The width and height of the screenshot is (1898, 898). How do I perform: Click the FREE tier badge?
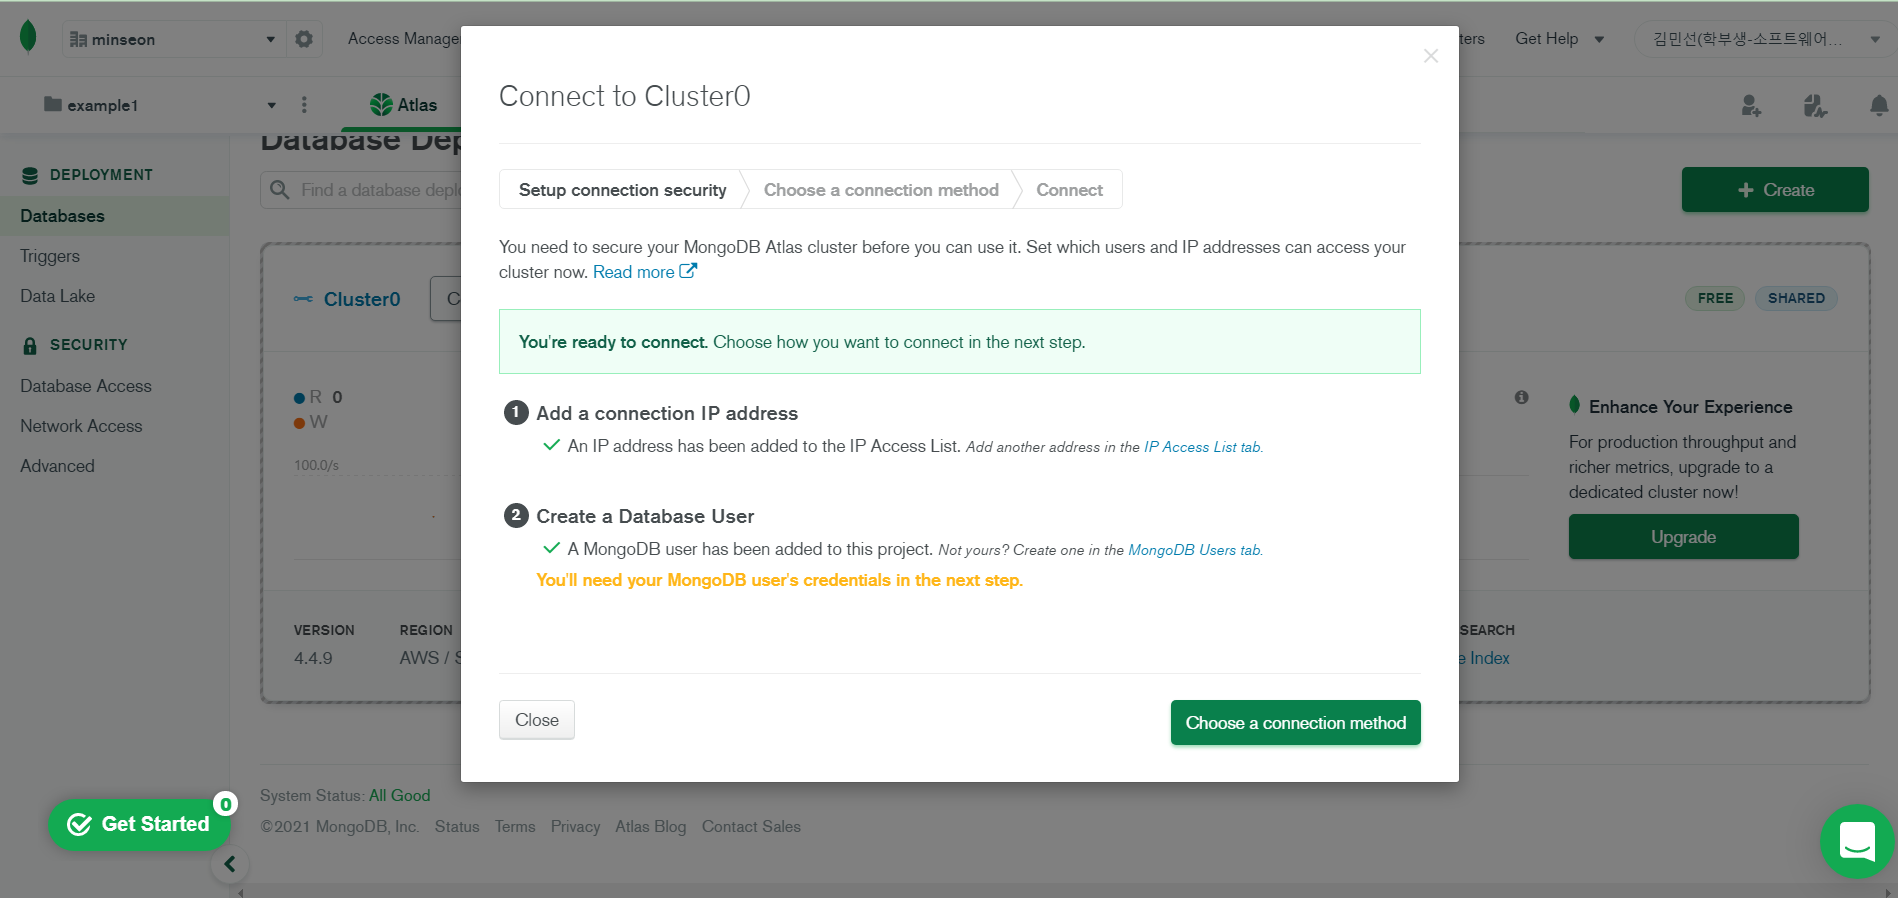1715,298
